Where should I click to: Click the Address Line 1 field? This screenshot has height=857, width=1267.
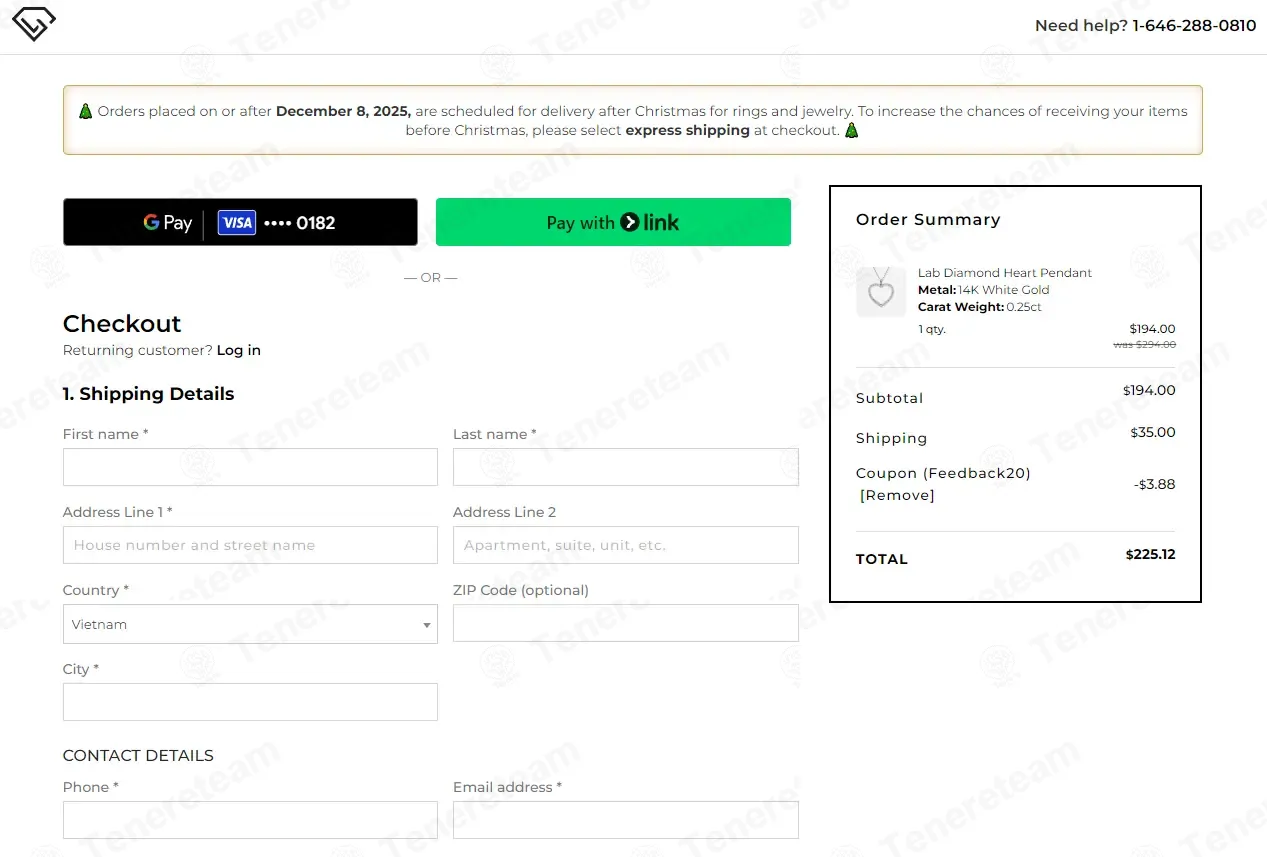[250, 545]
